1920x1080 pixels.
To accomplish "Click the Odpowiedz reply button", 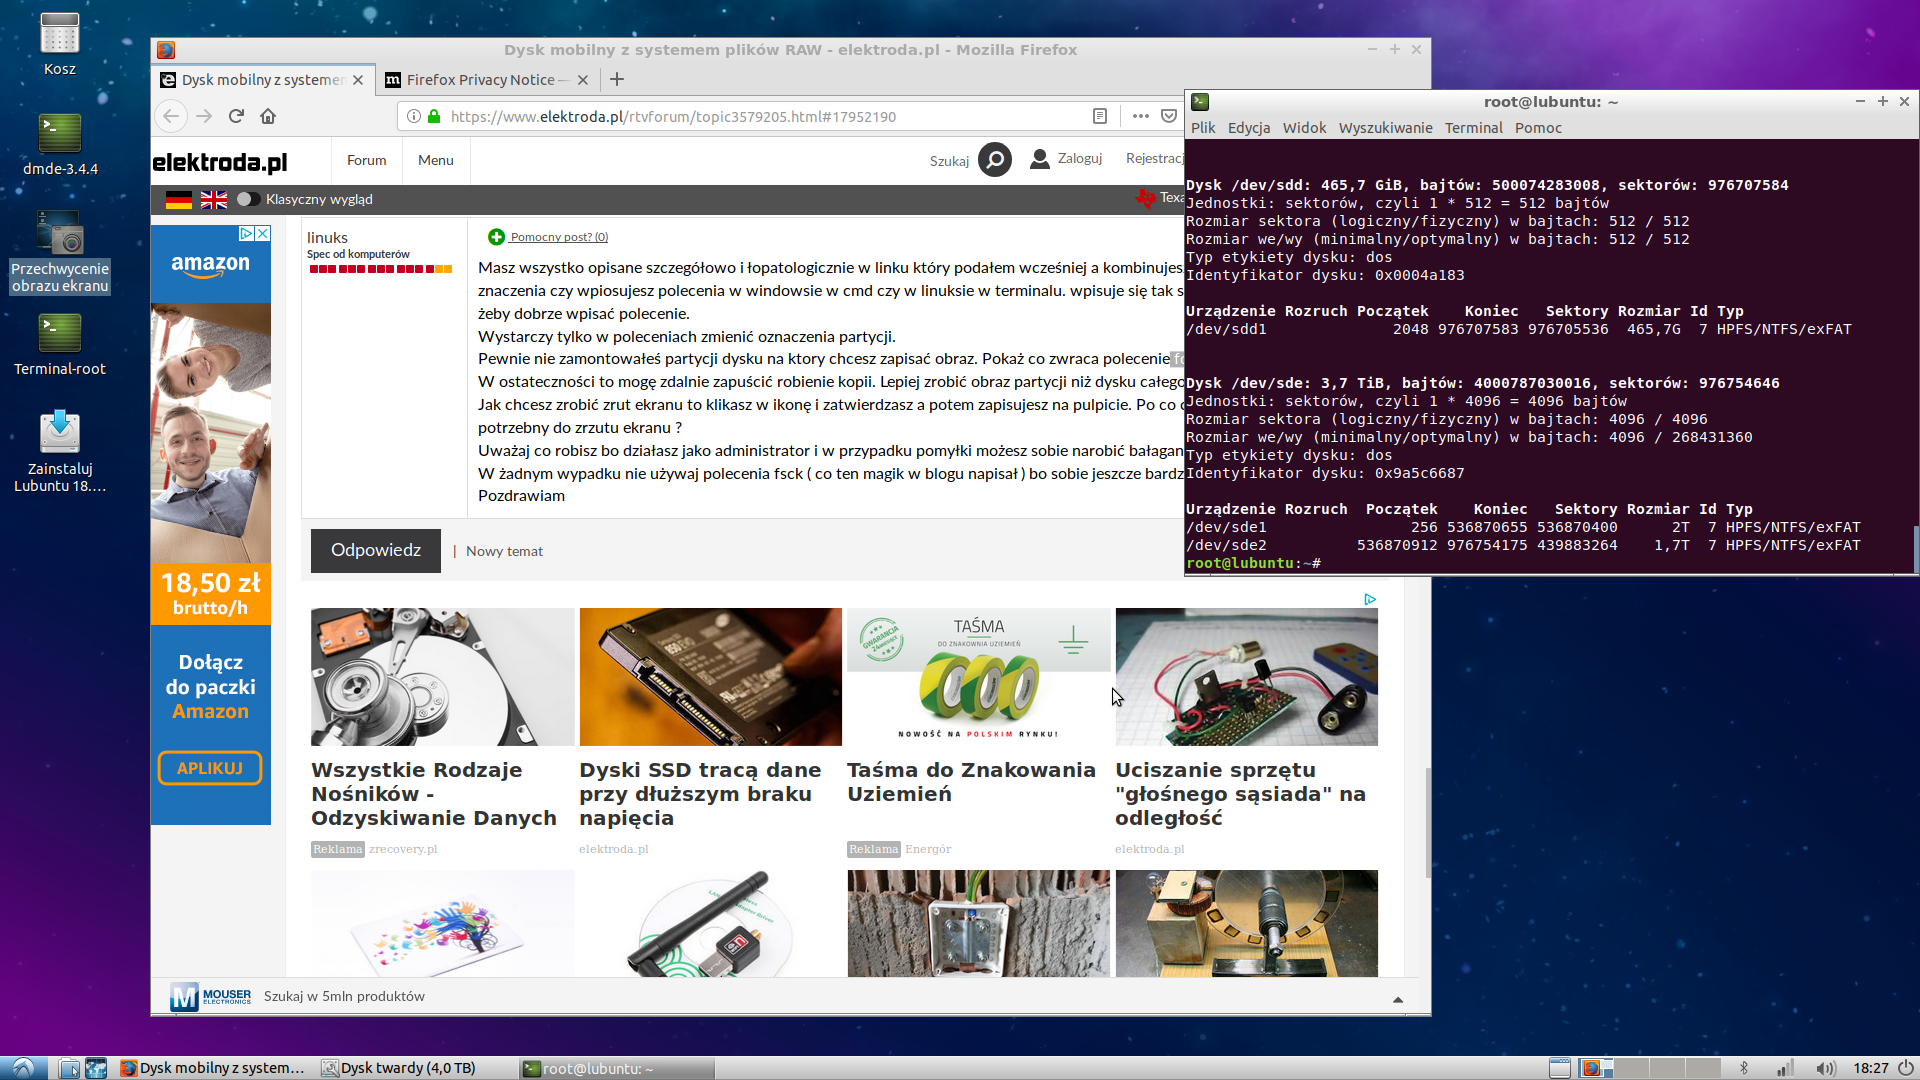I will tap(376, 551).
